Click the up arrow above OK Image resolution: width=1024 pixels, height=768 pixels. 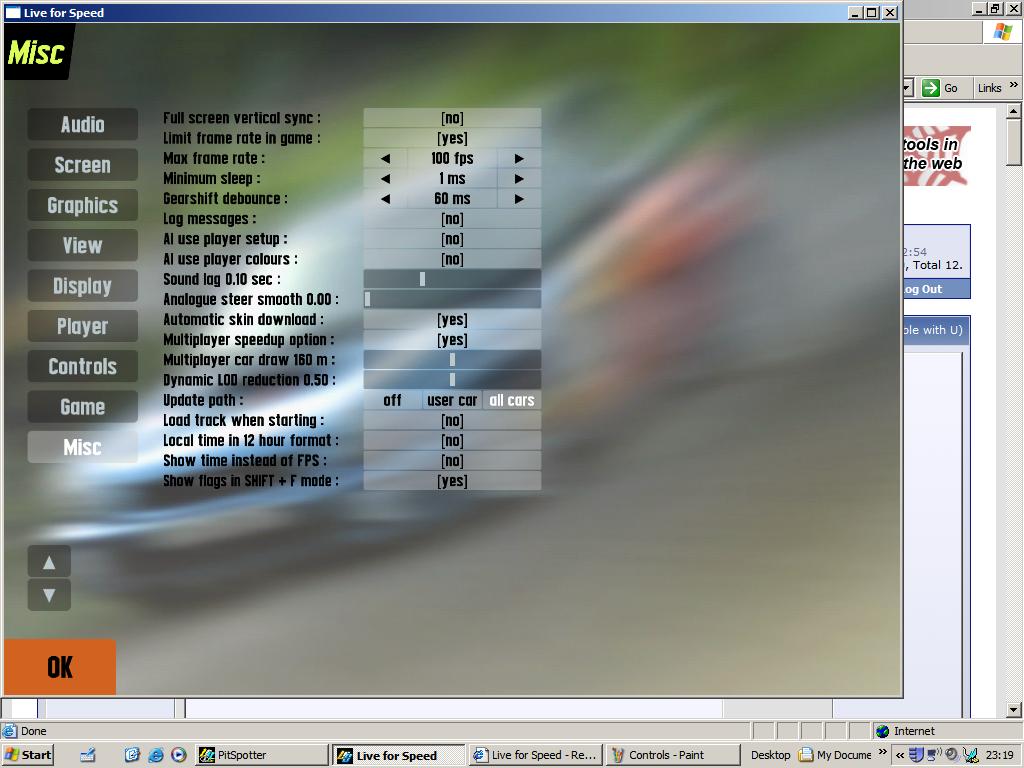pos(49,562)
